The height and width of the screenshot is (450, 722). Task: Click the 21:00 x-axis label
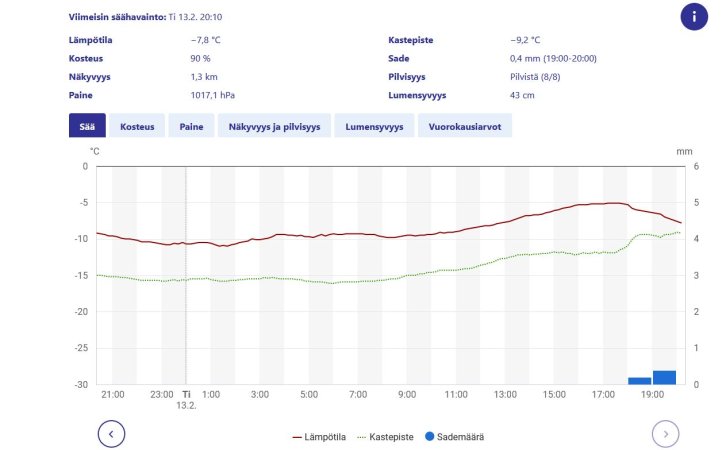(113, 394)
